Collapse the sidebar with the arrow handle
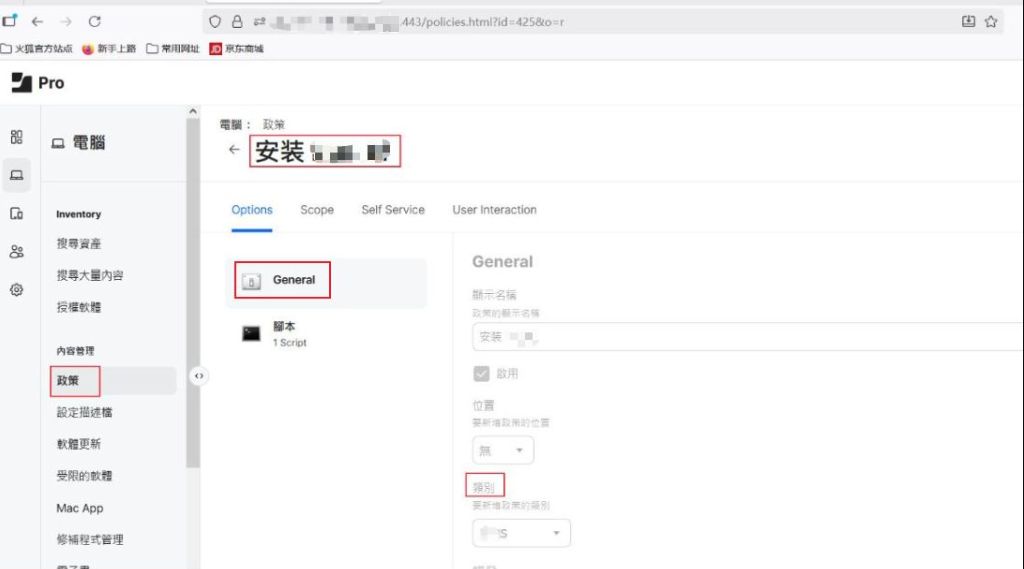 [199, 376]
